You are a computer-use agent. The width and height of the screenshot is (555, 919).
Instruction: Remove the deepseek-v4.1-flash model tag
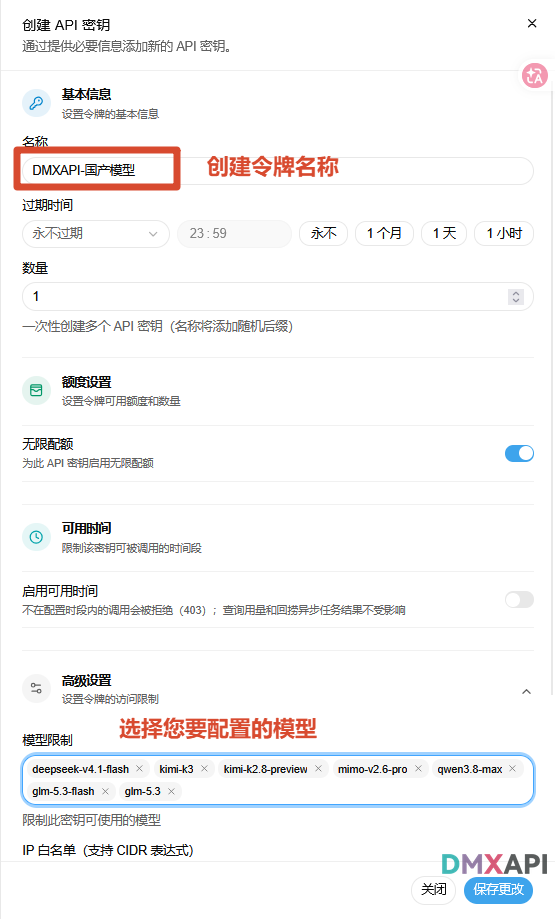[x=139, y=768]
